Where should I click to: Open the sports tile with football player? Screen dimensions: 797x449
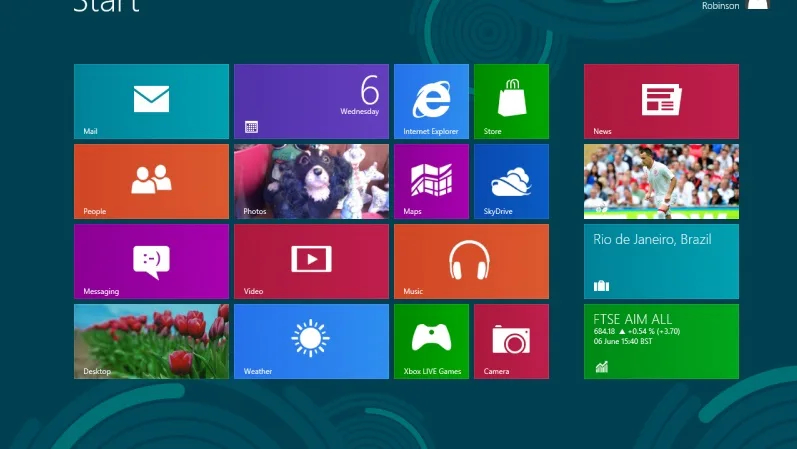click(x=661, y=182)
